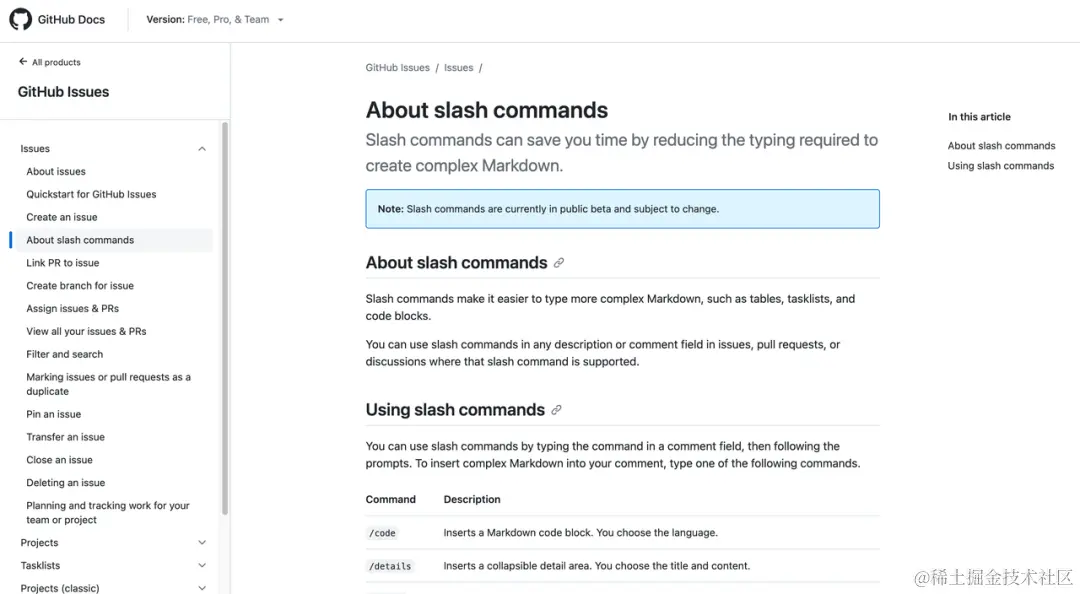Image resolution: width=1080 pixels, height=594 pixels.
Task: Open Pin an issue page
Action: click(54, 414)
